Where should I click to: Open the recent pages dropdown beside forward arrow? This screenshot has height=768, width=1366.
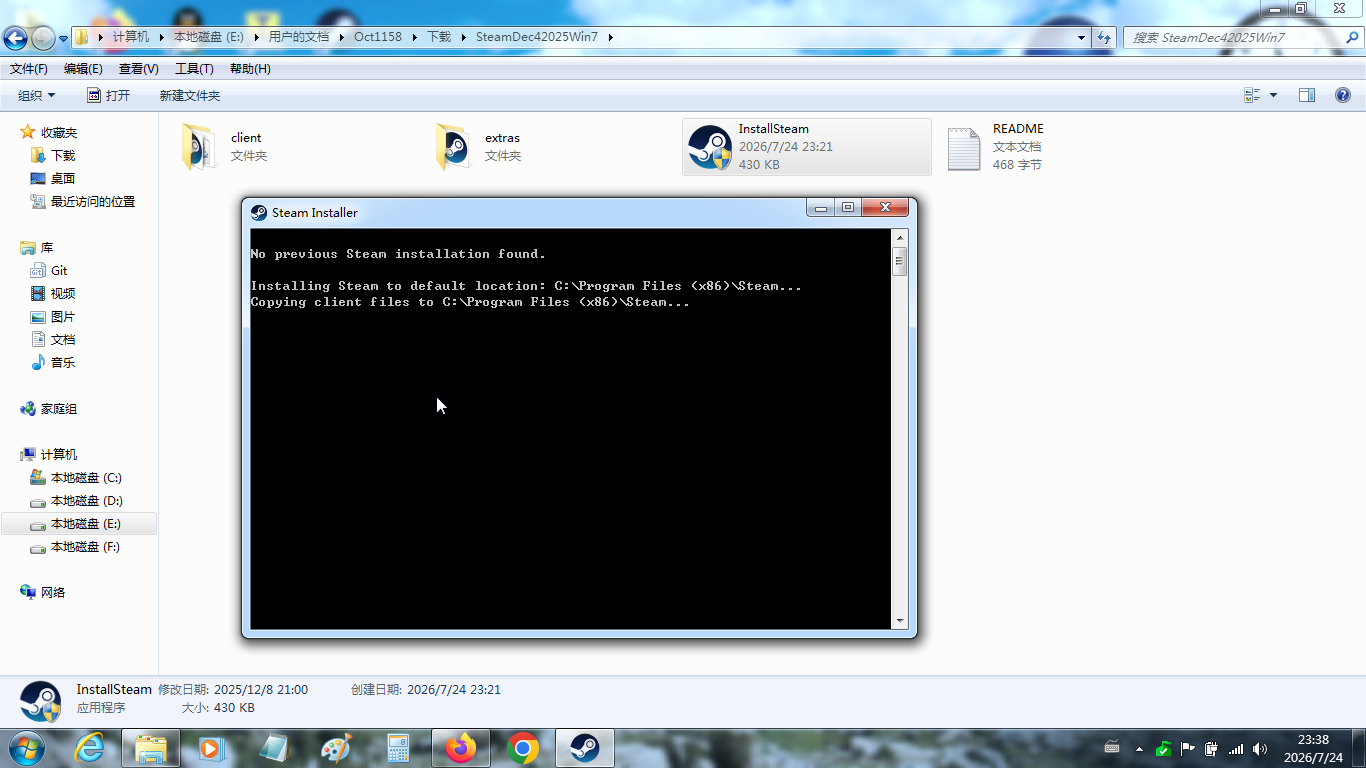[x=64, y=38]
